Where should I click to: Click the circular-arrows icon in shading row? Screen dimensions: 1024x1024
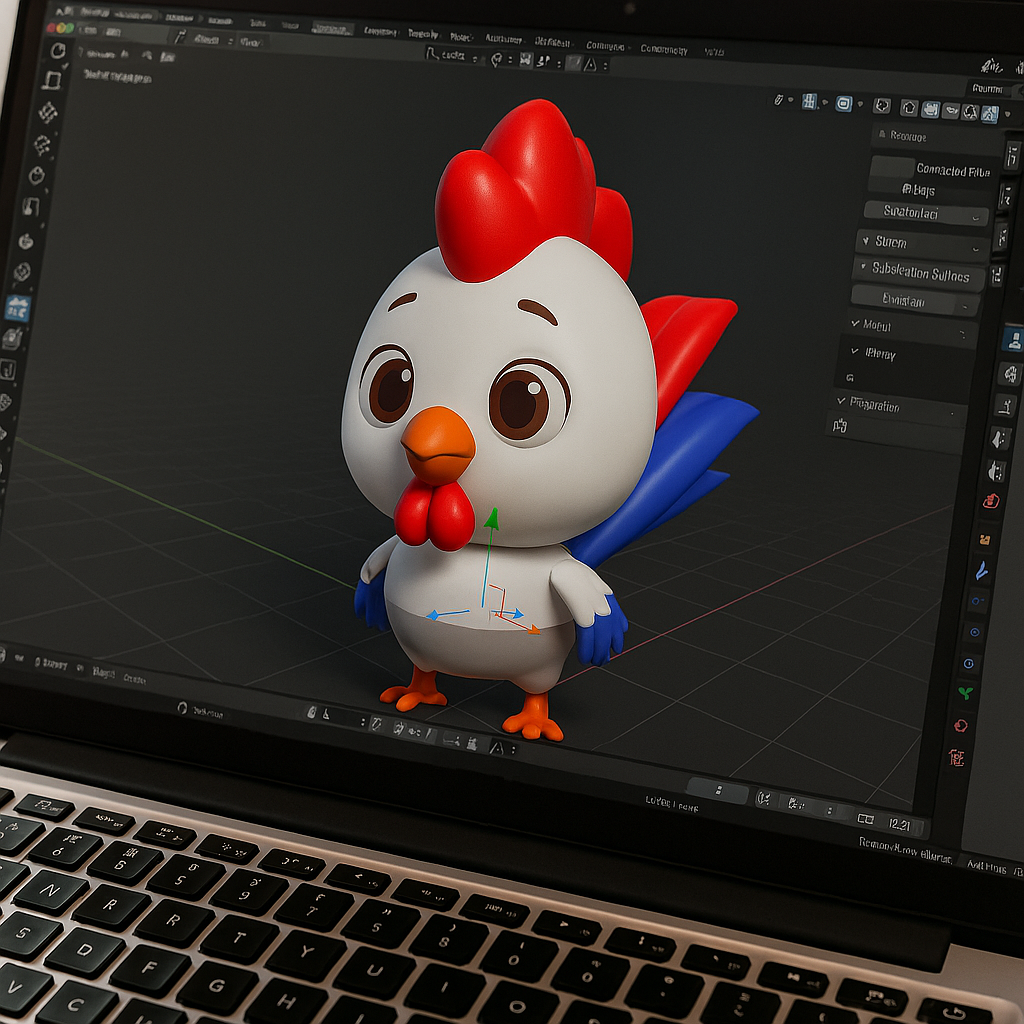[970, 112]
